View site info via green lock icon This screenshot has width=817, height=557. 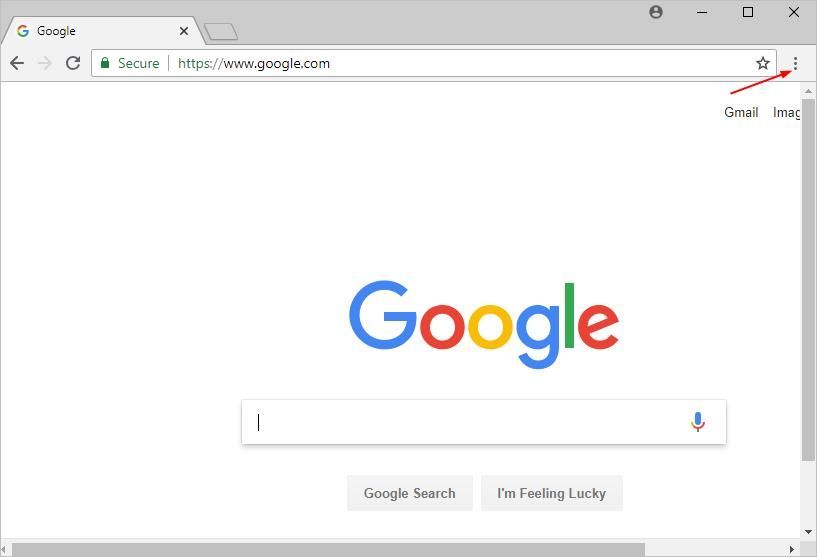pyautogui.click(x=105, y=63)
